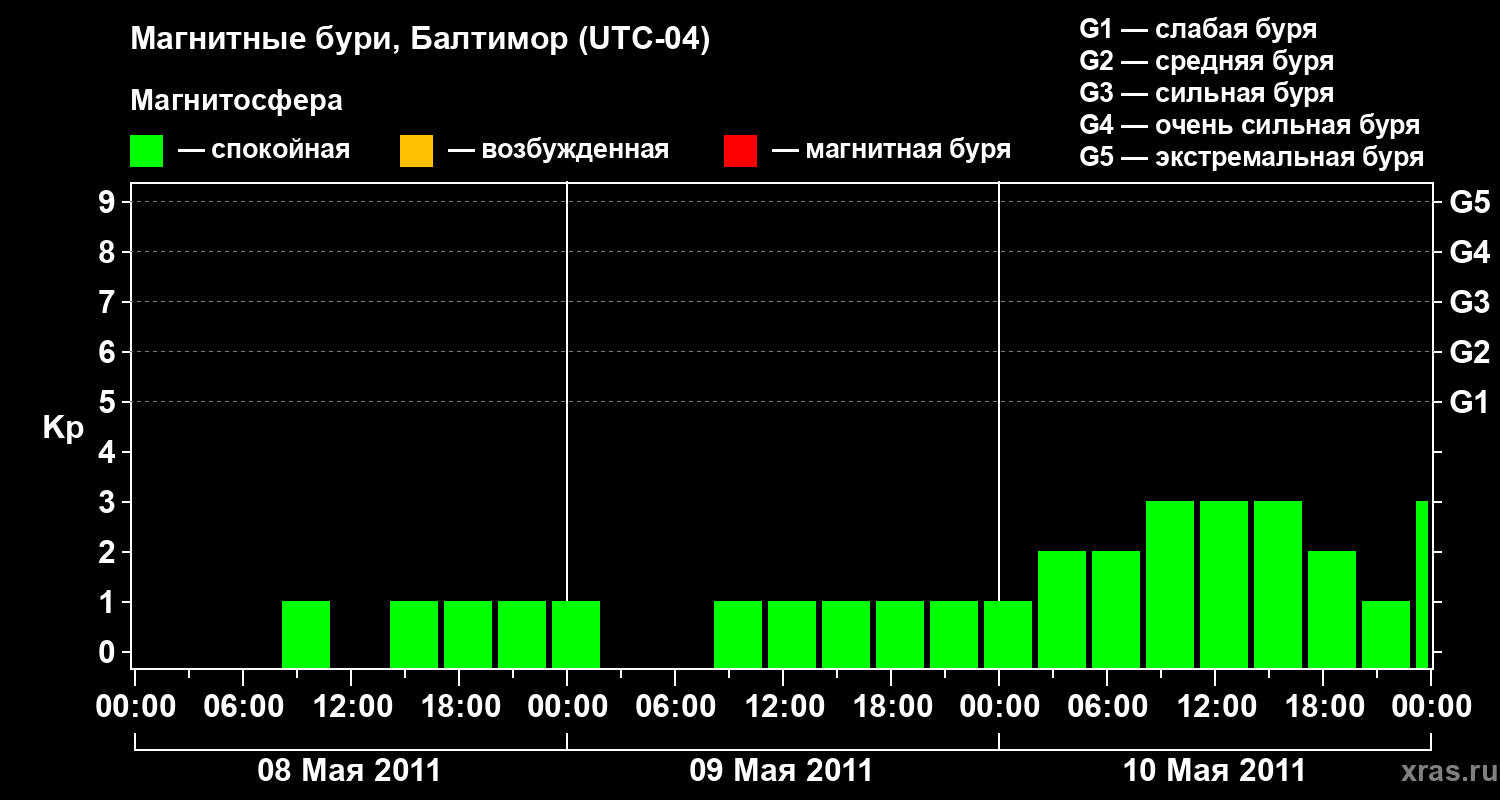This screenshot has height=800, width=1500.
Task: Click legend line 'G1 — слабая буря'
Action: point(1198,29)
